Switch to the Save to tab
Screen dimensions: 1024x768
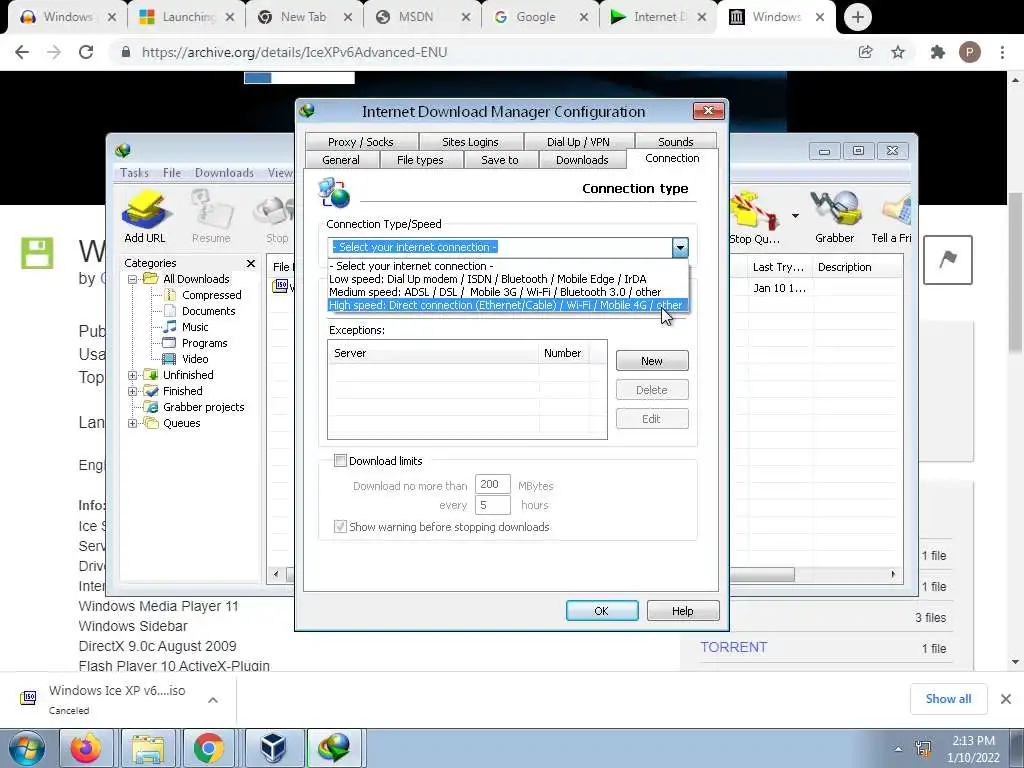pyautogui.click(x=500, y=160)
